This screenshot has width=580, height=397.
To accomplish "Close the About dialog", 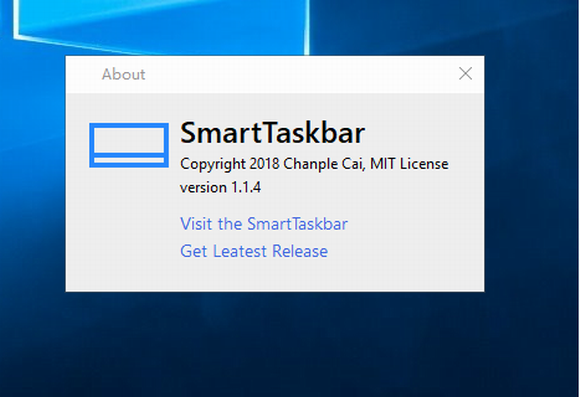I will tap(465, 74).
